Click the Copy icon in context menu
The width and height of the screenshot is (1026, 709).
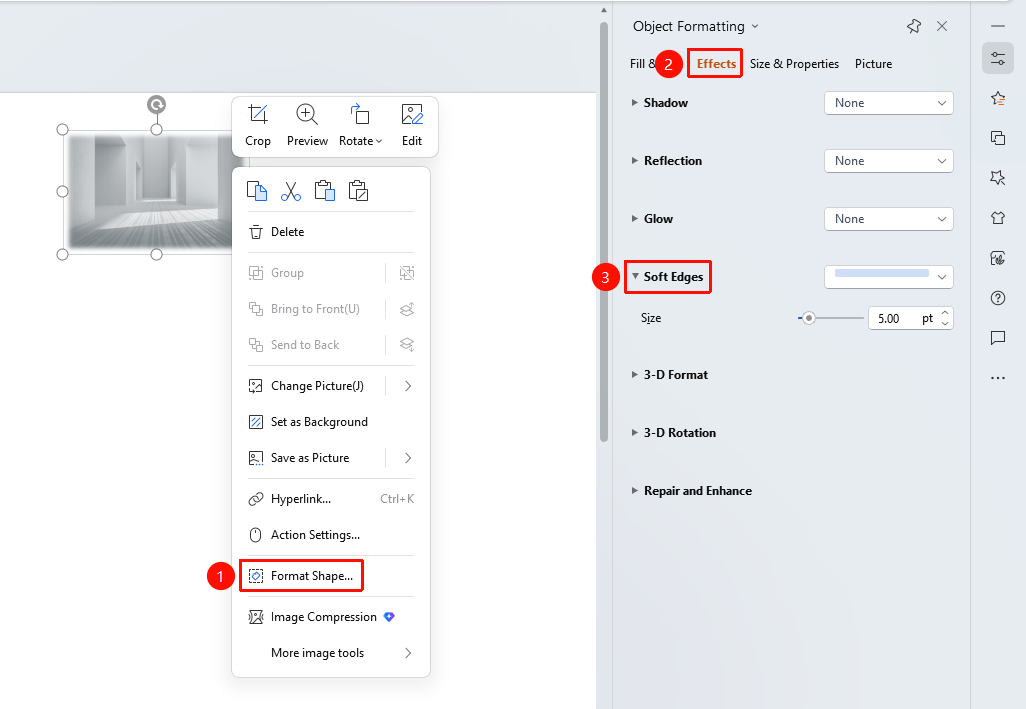[x=256, y=191]
